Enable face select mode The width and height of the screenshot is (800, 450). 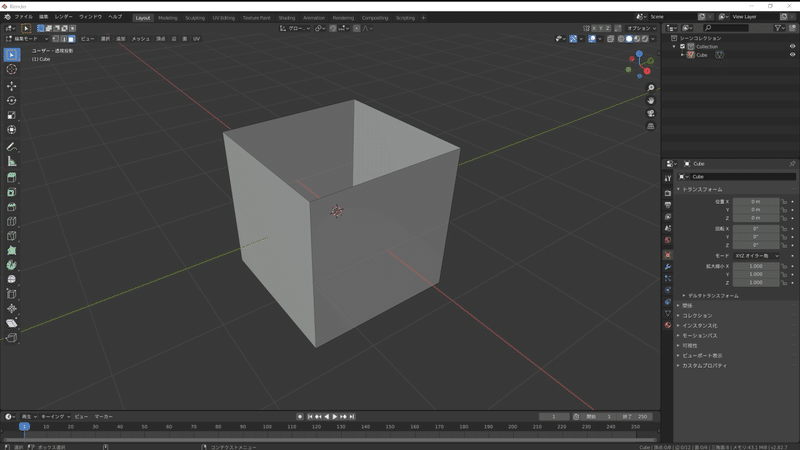coord(71,39)
